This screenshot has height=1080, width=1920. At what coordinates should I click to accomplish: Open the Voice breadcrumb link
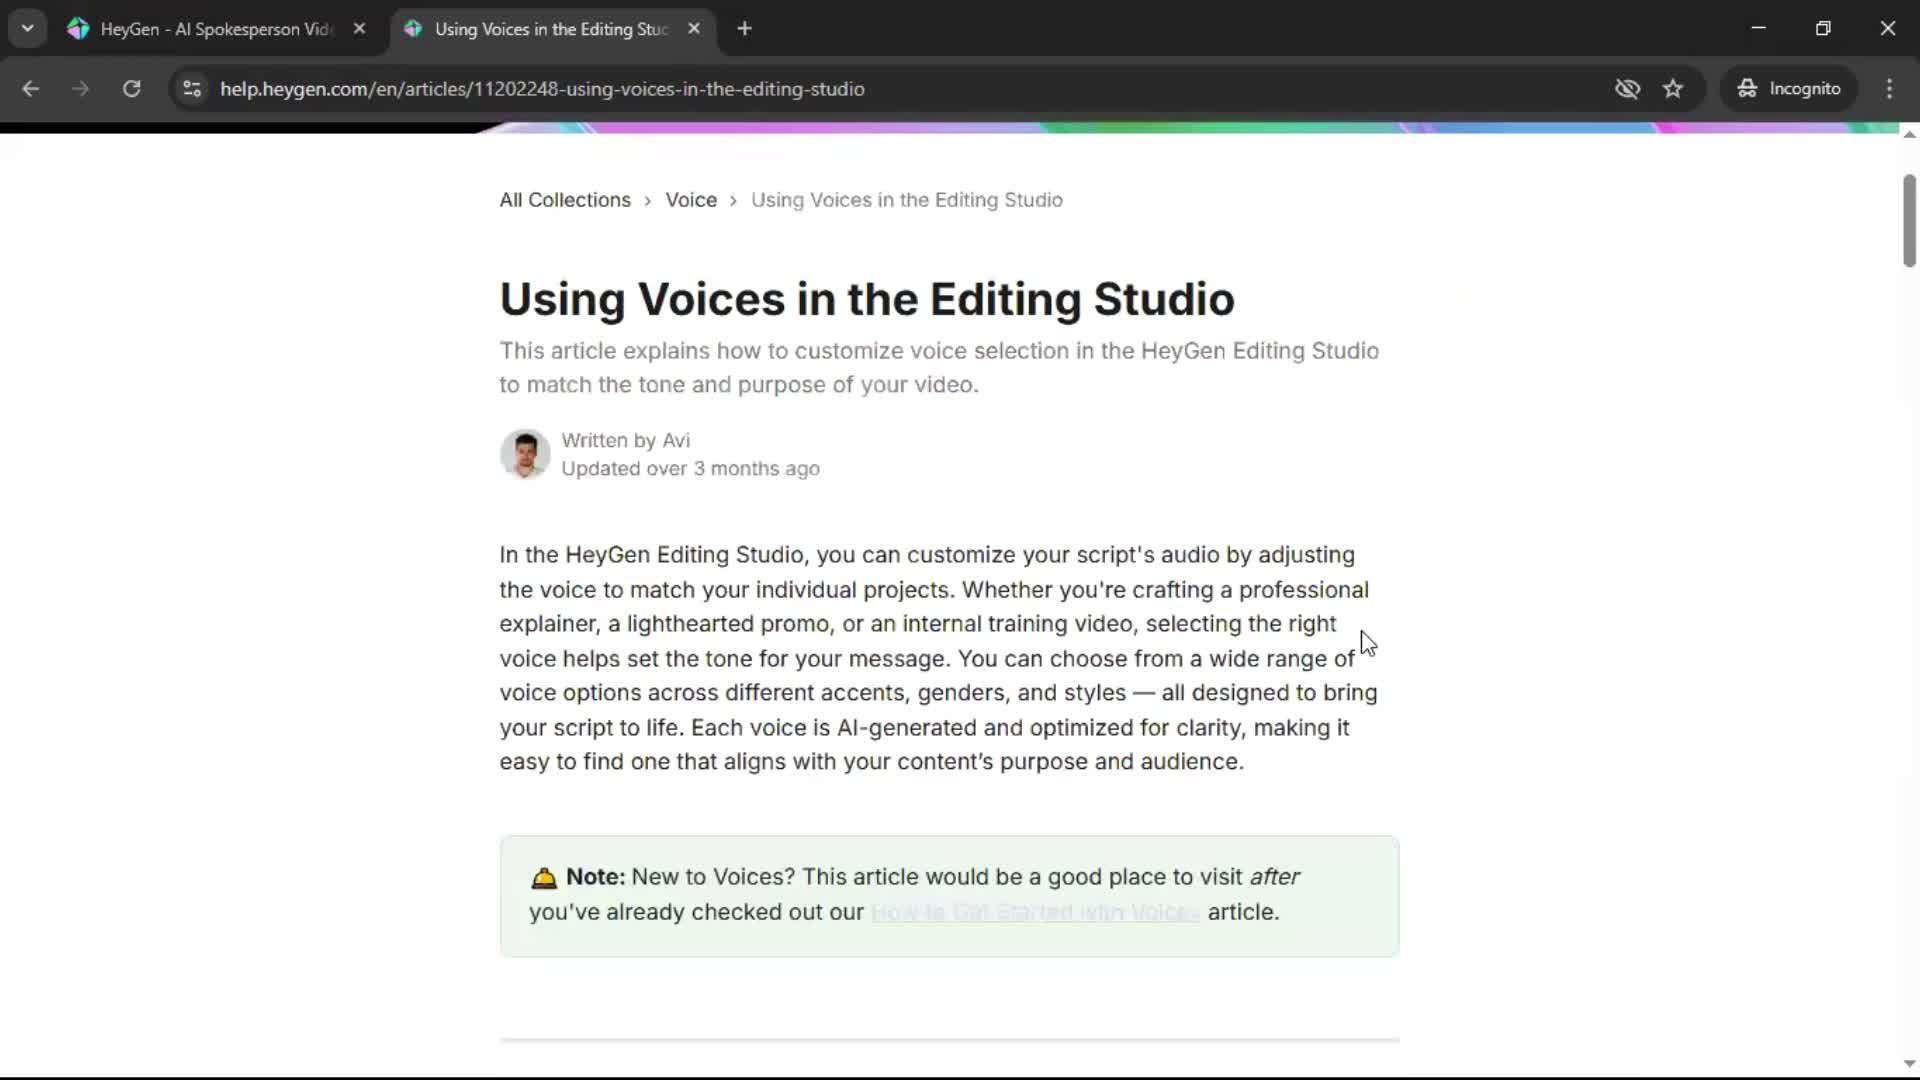click(691, 200)
